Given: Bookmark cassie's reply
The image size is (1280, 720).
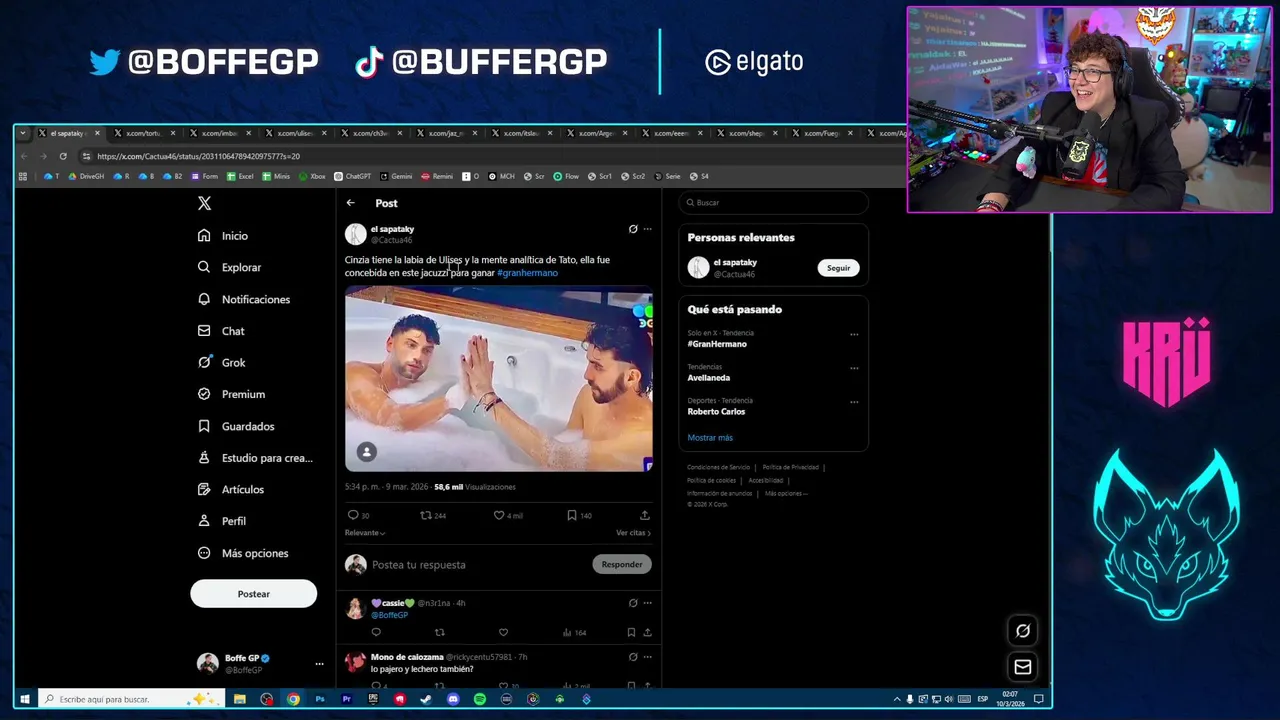Looking at the screenshot, I should [631, 632].
